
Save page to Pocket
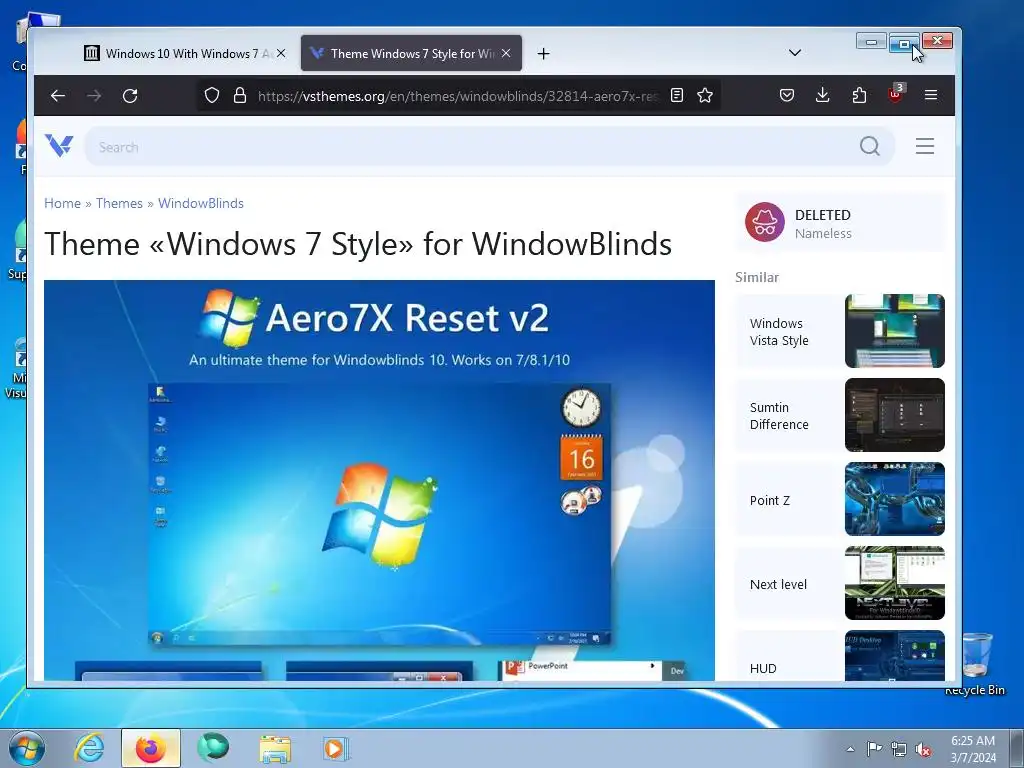(787, 95)
